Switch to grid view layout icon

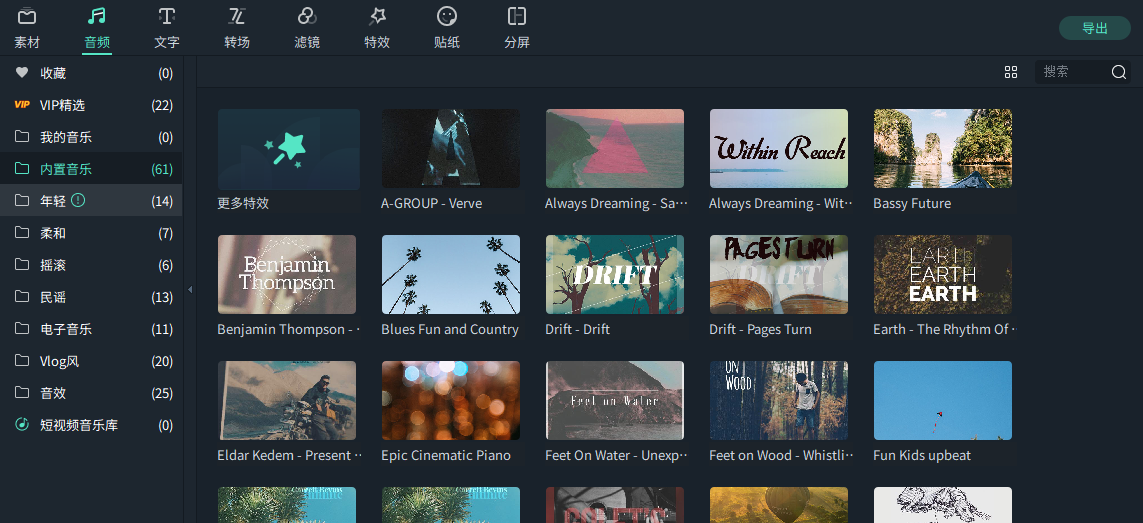[1011, 72]
